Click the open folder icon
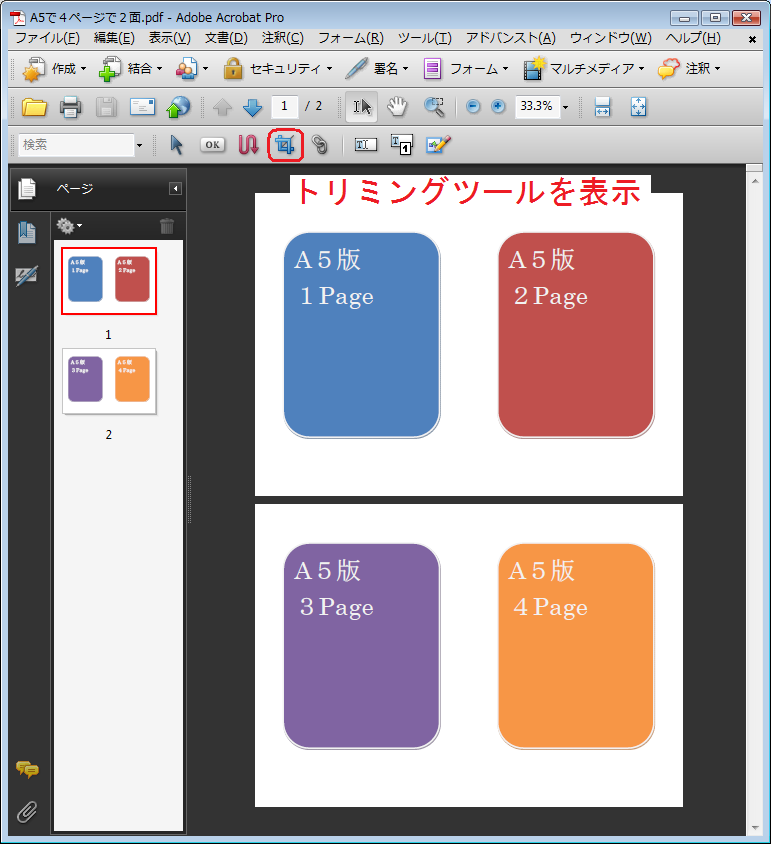The height and width of the screenshot is (844, 771). pyautogui.click(x=34, y=107)
